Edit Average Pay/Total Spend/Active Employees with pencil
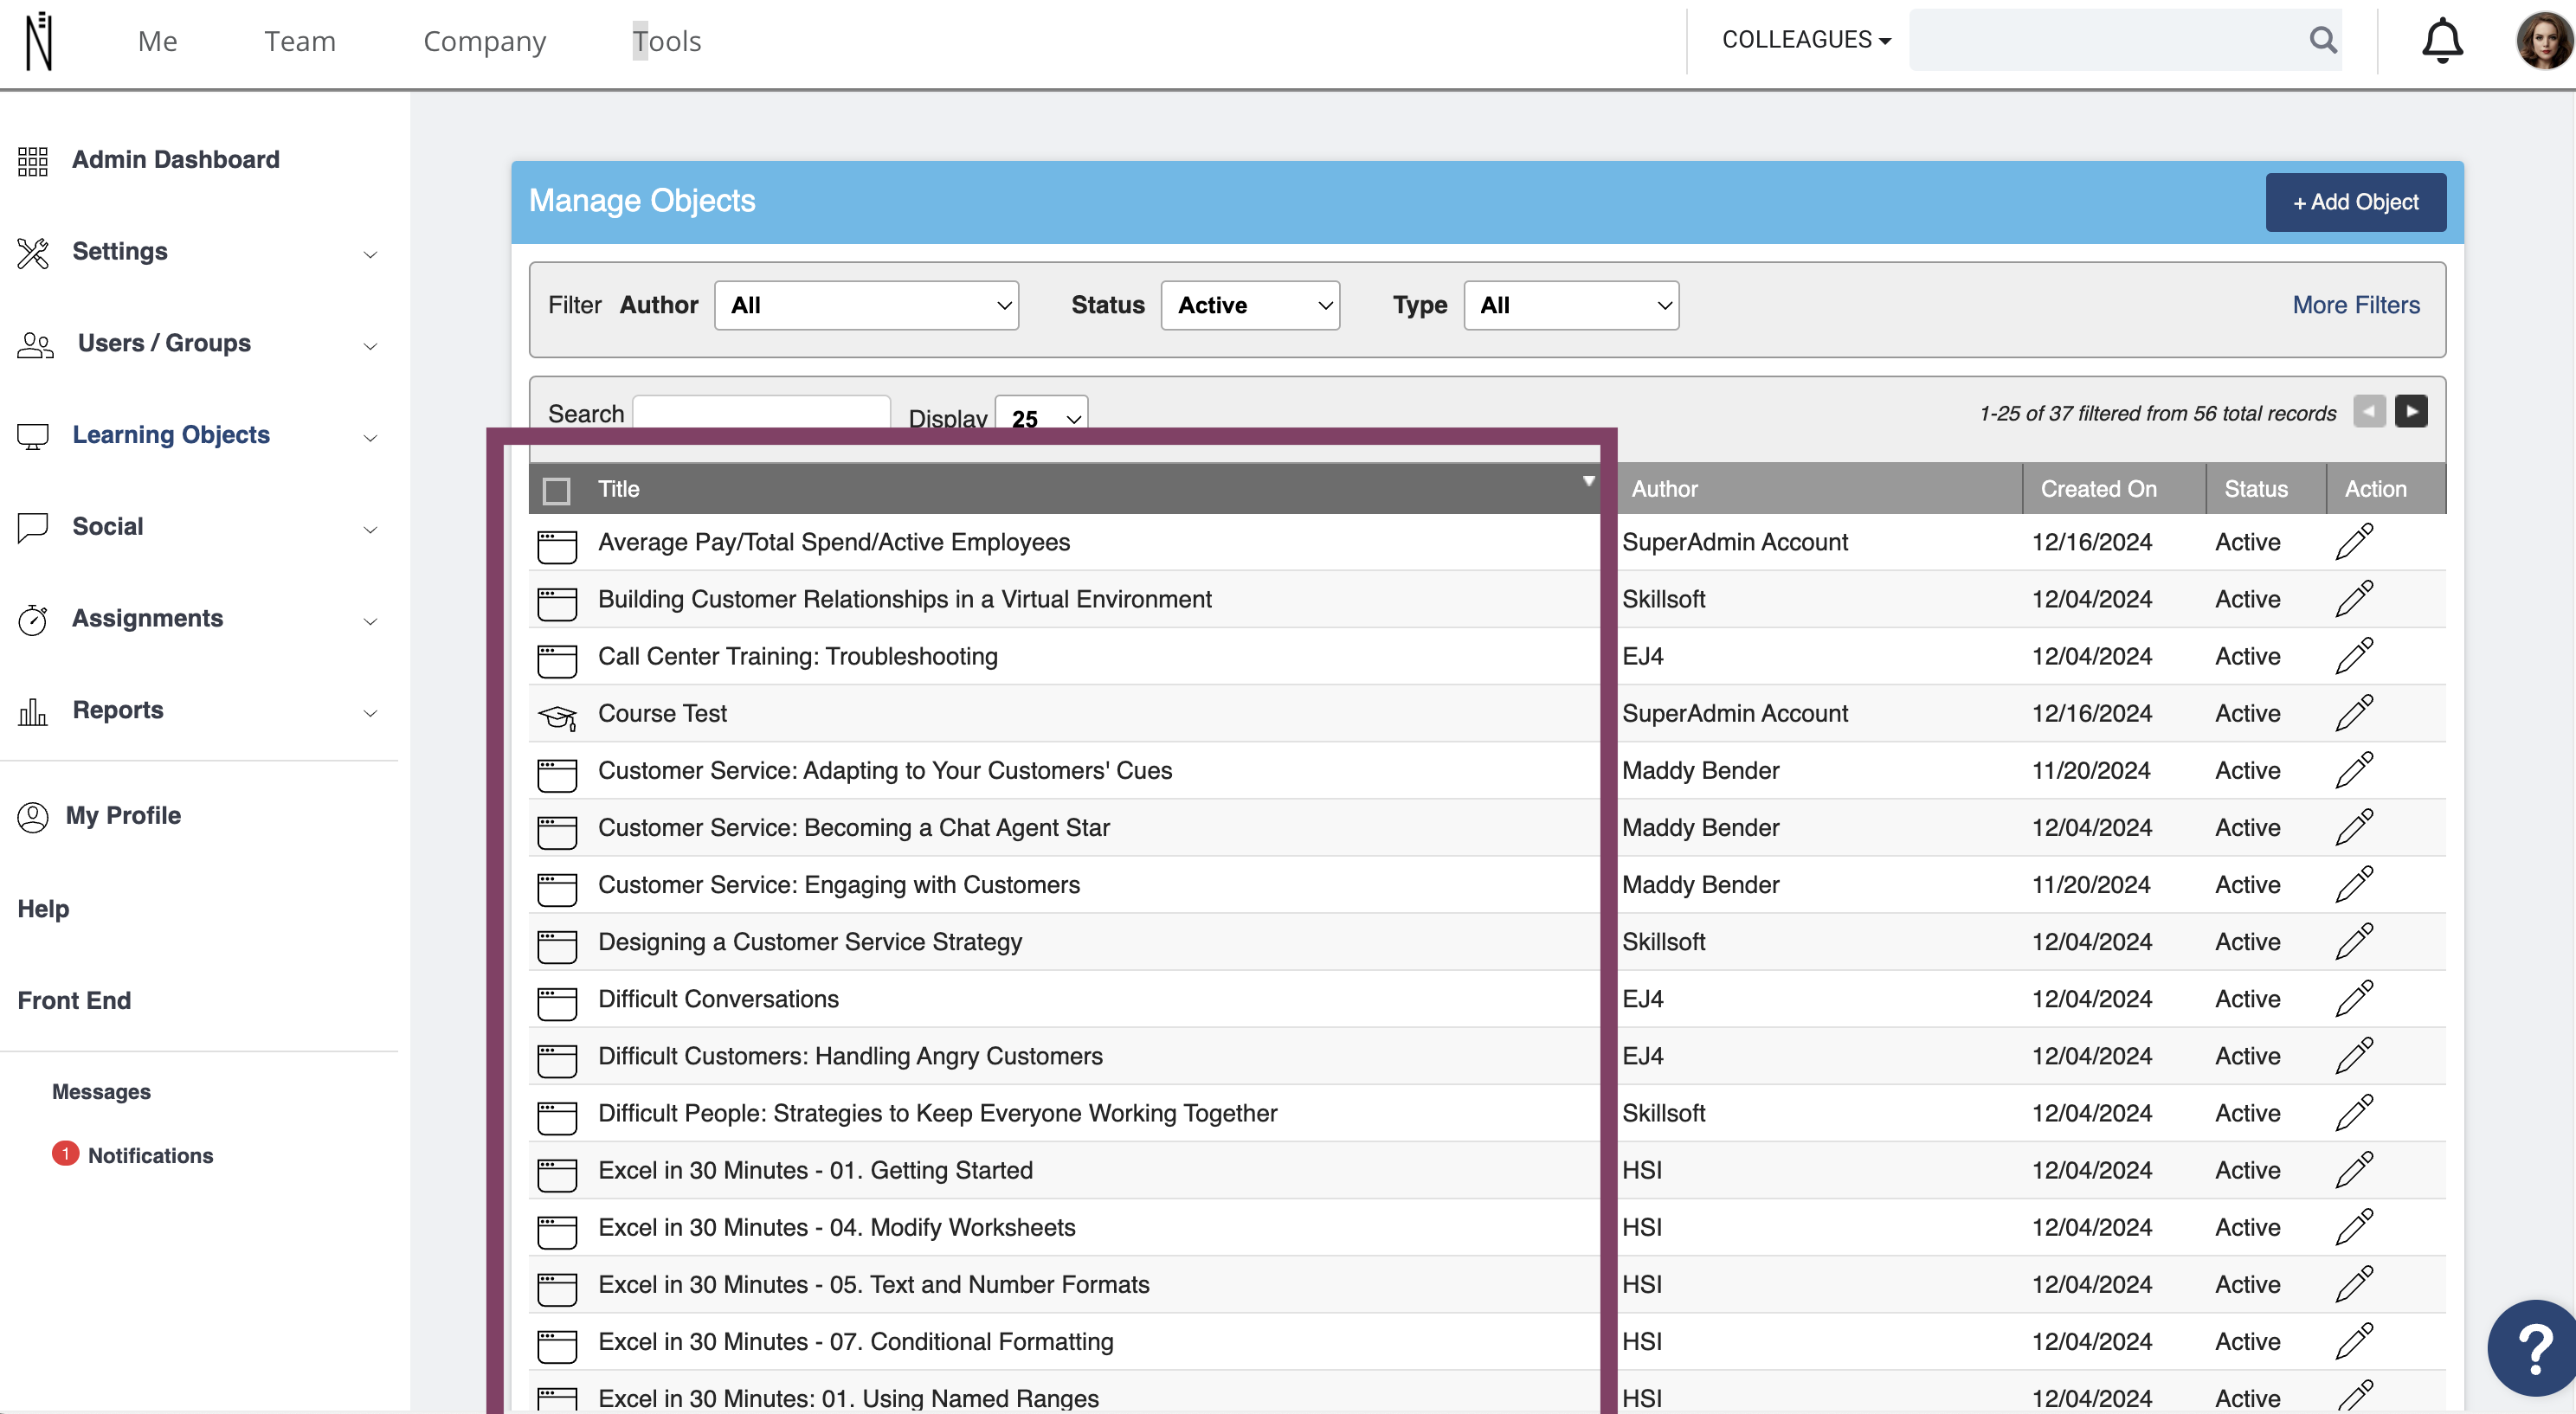 [2354, 542]
